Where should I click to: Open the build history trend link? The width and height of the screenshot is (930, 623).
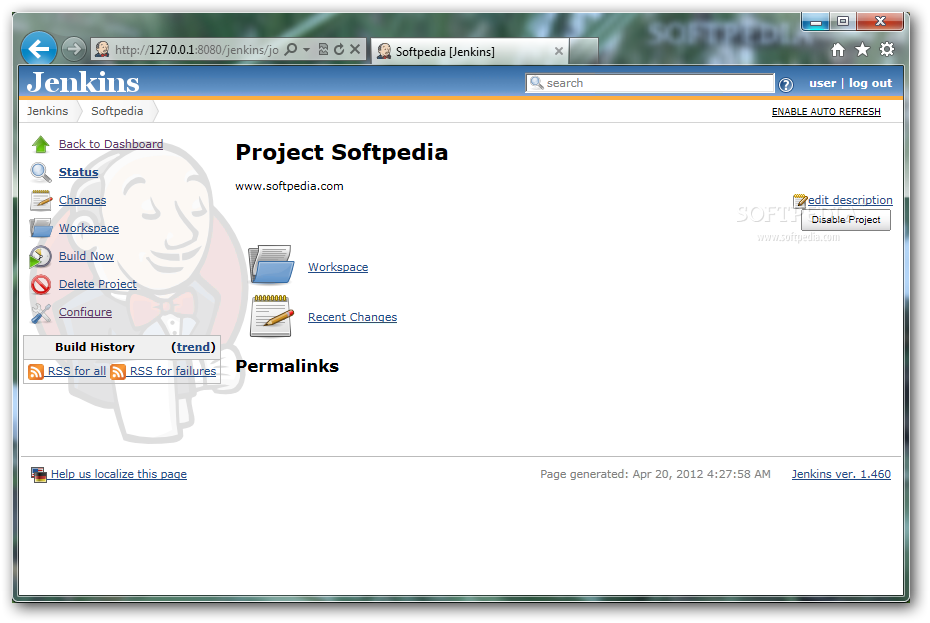tap(193, 347)
